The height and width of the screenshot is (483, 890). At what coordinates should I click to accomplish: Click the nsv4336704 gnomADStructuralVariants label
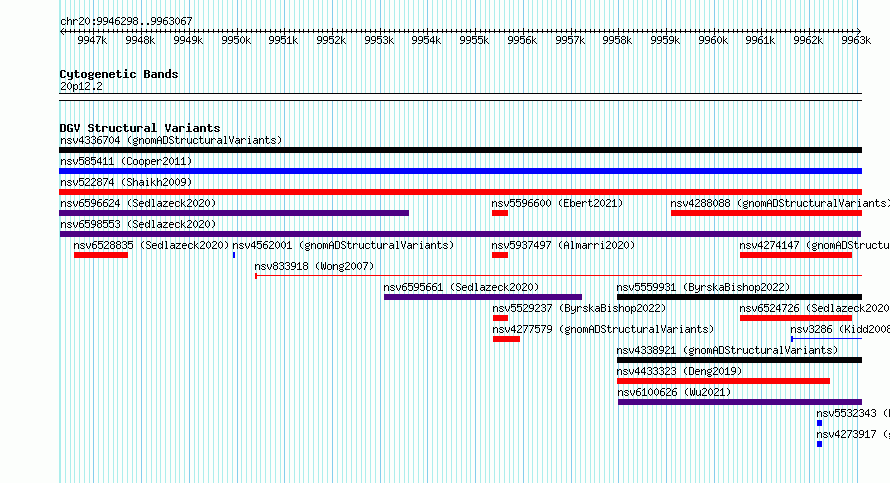171,140
